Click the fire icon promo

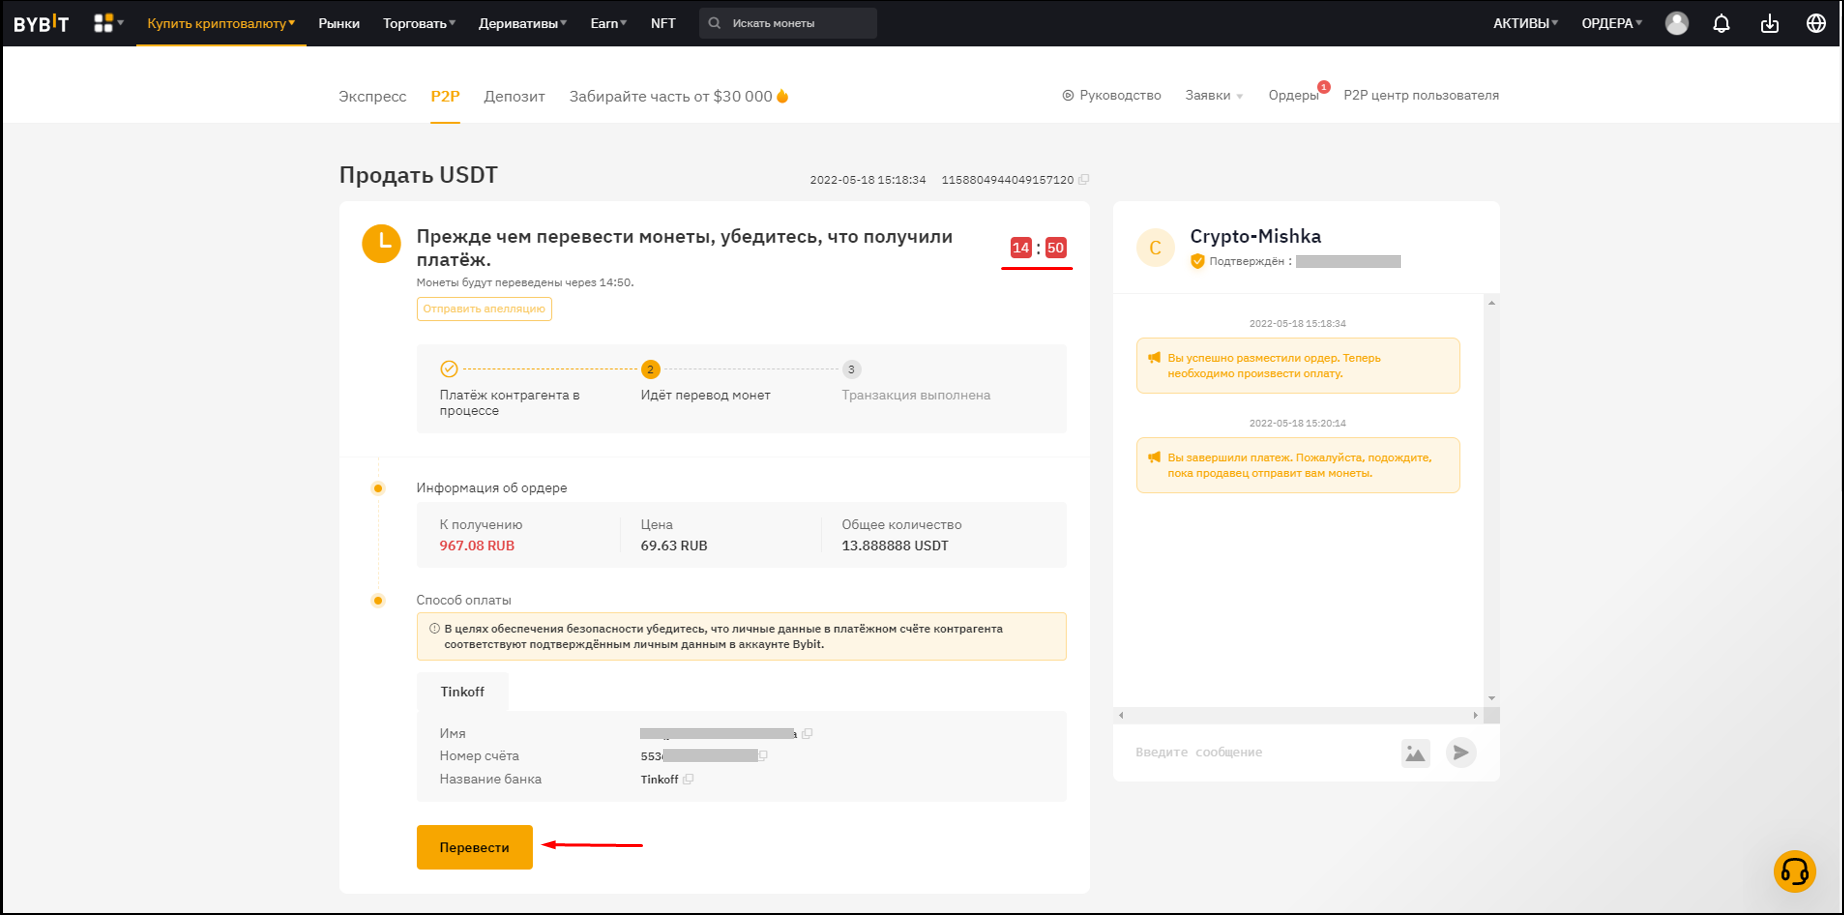(x=783, y=96)
